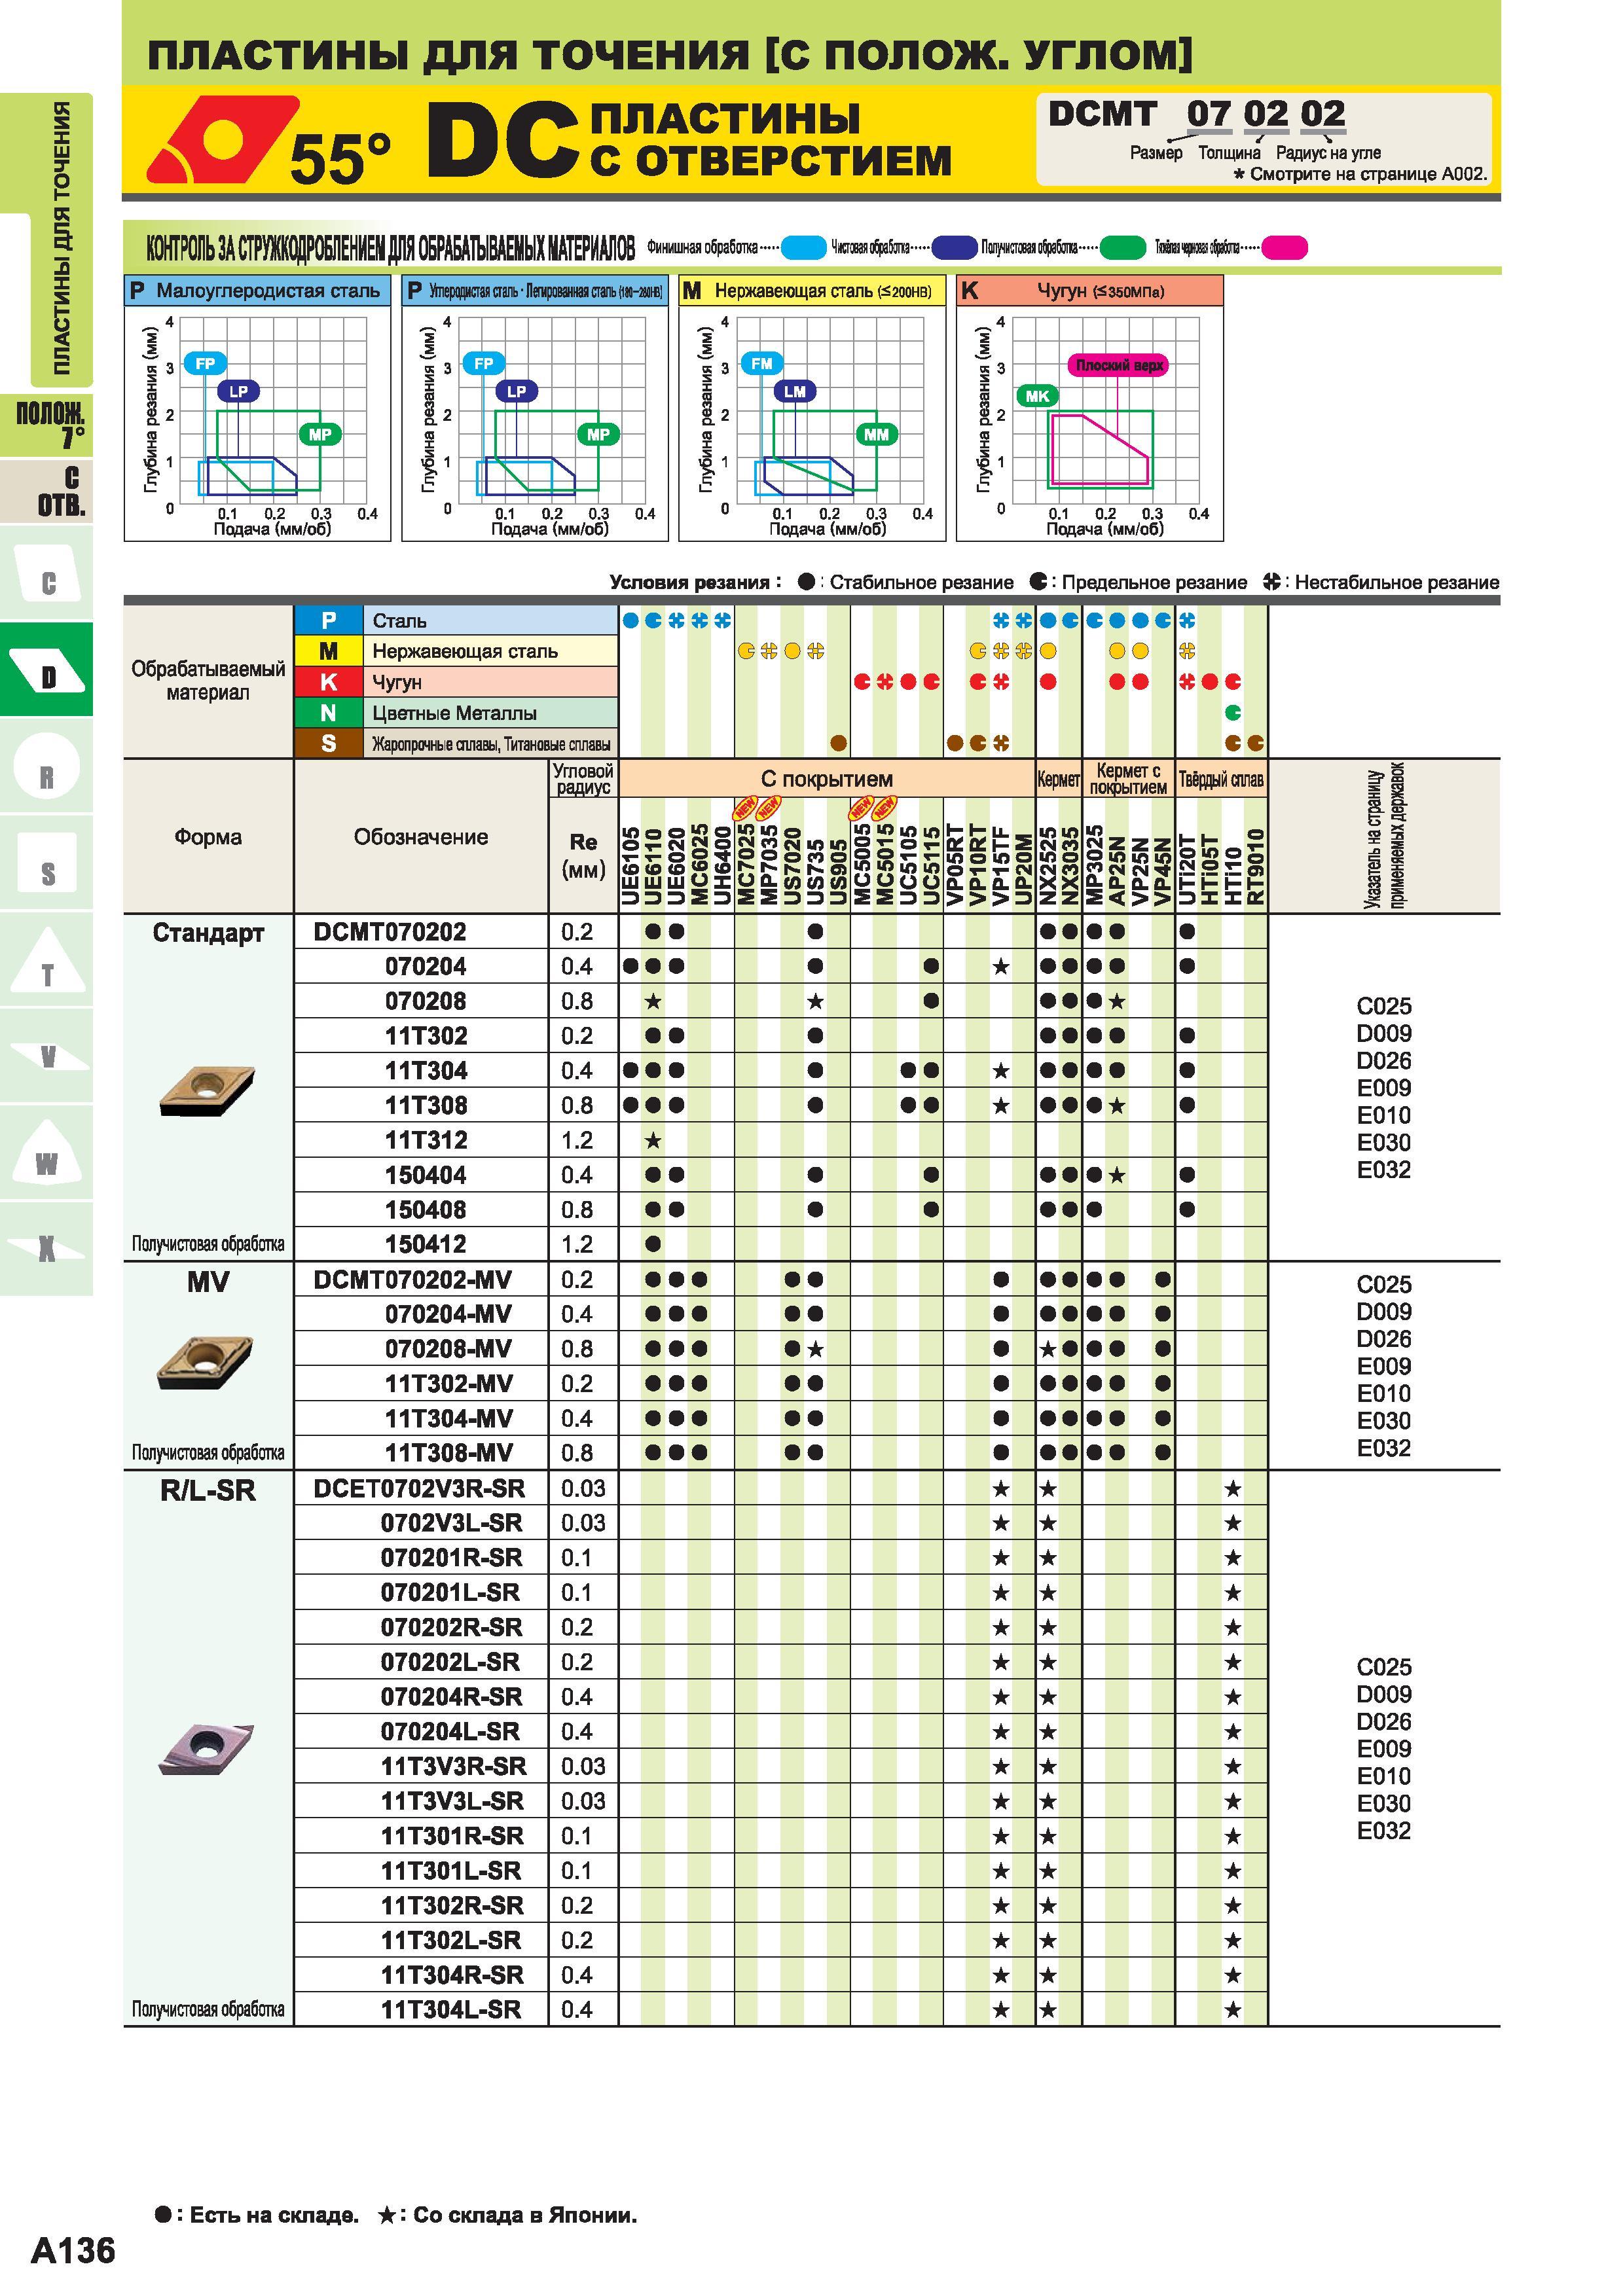Viewport: 1623px width, 2296px height.
Task: Click the dark blue Чистовая обработка swatch
Action: (x=954, y=247)
